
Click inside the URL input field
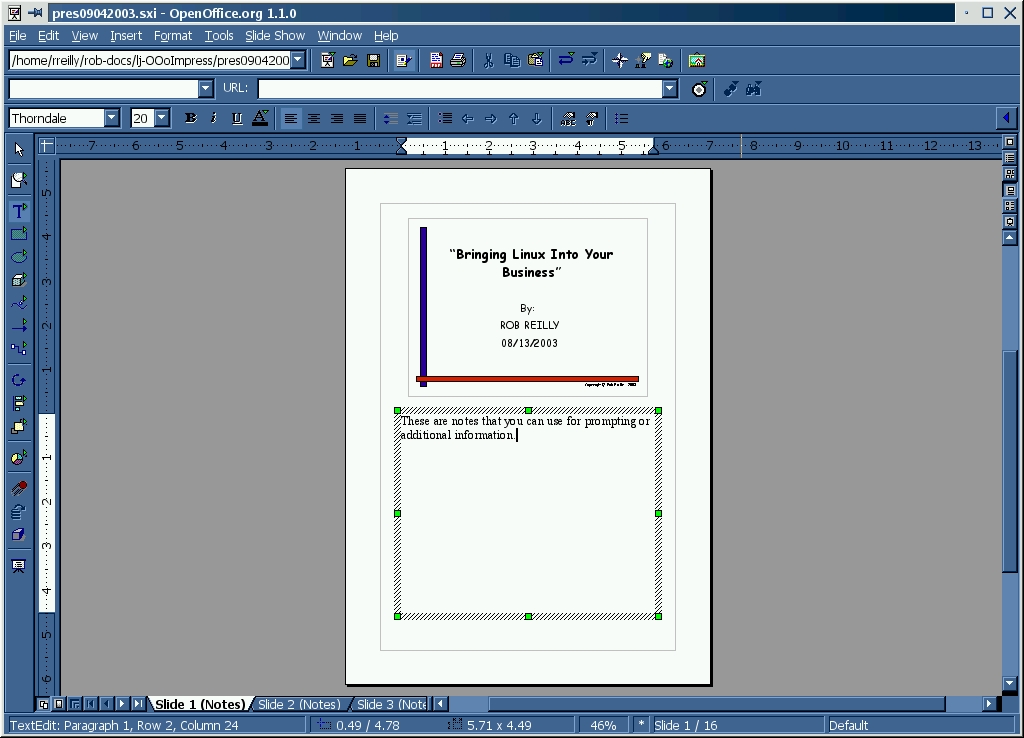(460, 89)
